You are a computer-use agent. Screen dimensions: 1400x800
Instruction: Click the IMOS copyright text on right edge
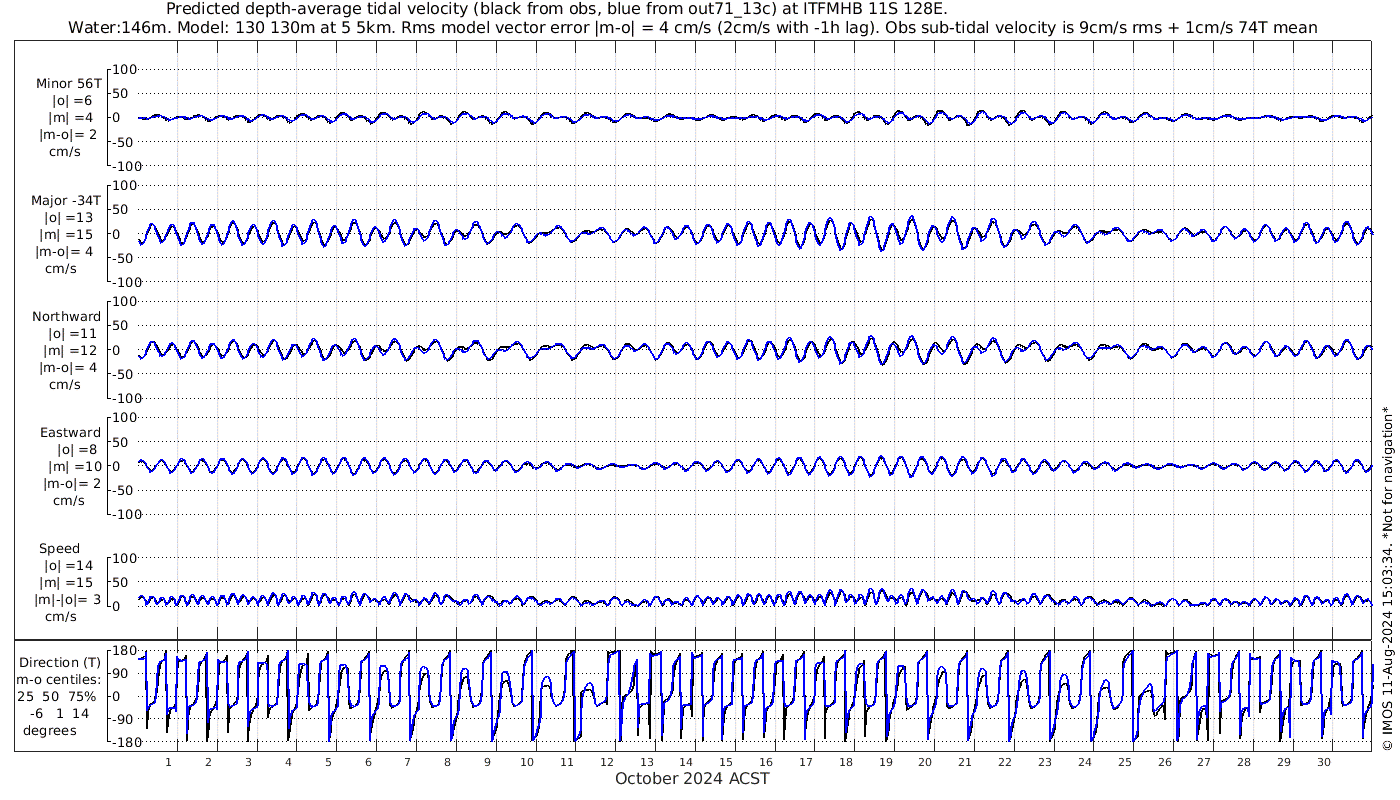pyautogui.click(x=1387, y=578)
